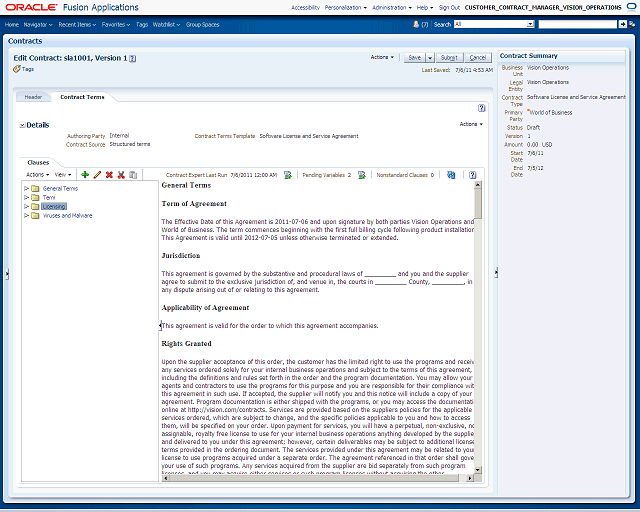Open the Save button dropdown arrow
Screen dimensions: 640x512
click(430, 58)
